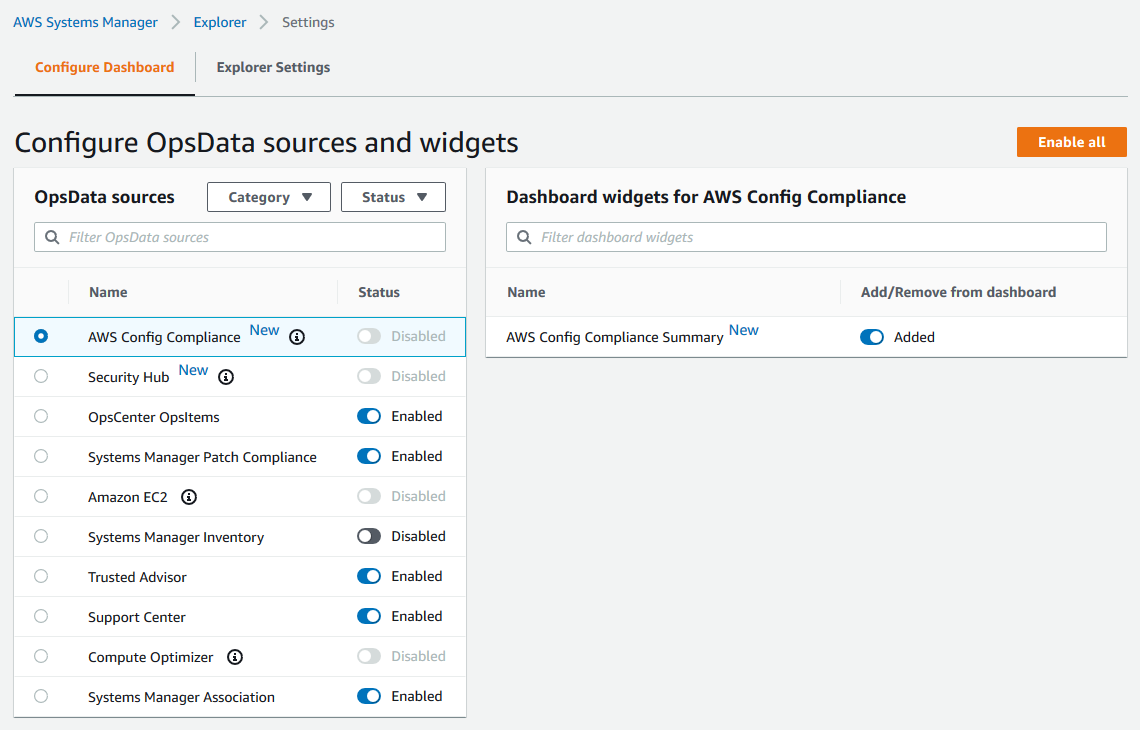Click info icon next to Security Hub
1140x730 pixels.
point(226,377)
